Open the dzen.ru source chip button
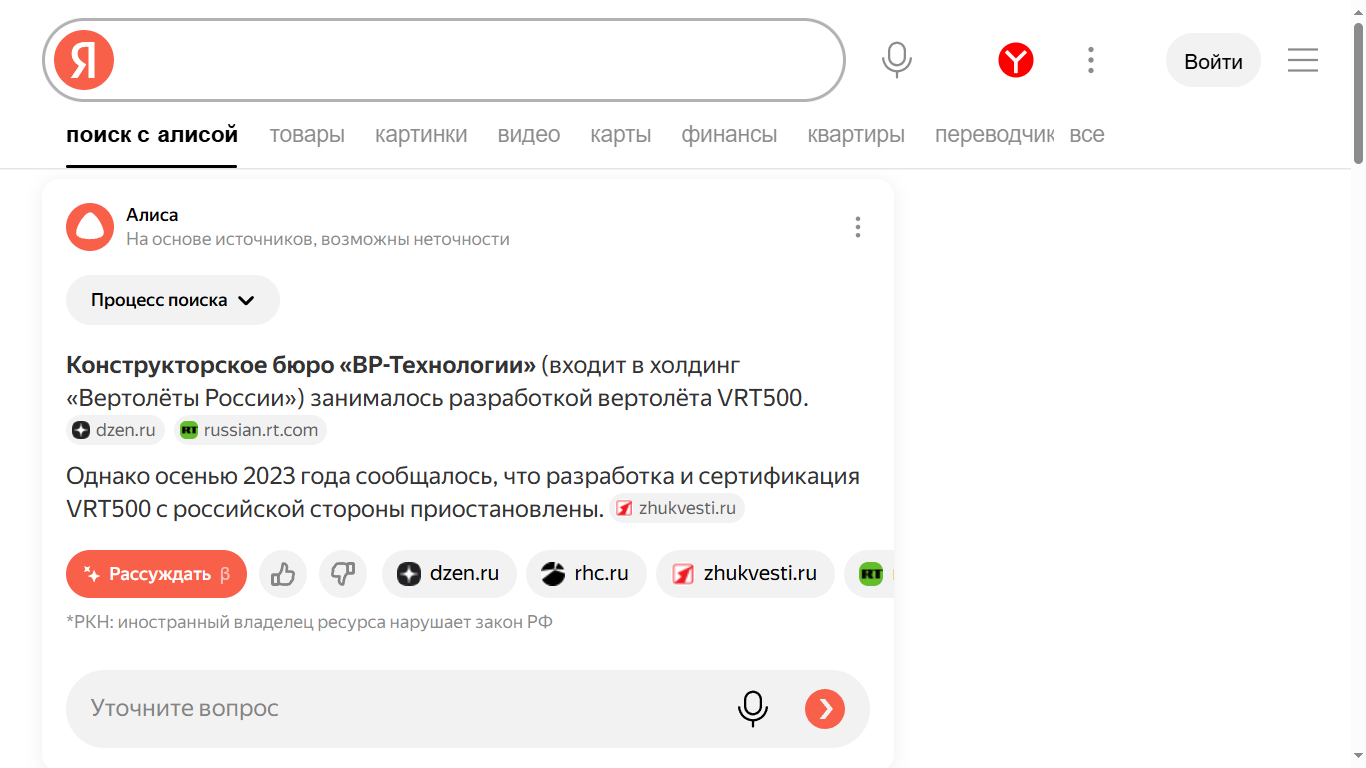Viewport: 1366px width, 768px height. (x=449, y=574)
